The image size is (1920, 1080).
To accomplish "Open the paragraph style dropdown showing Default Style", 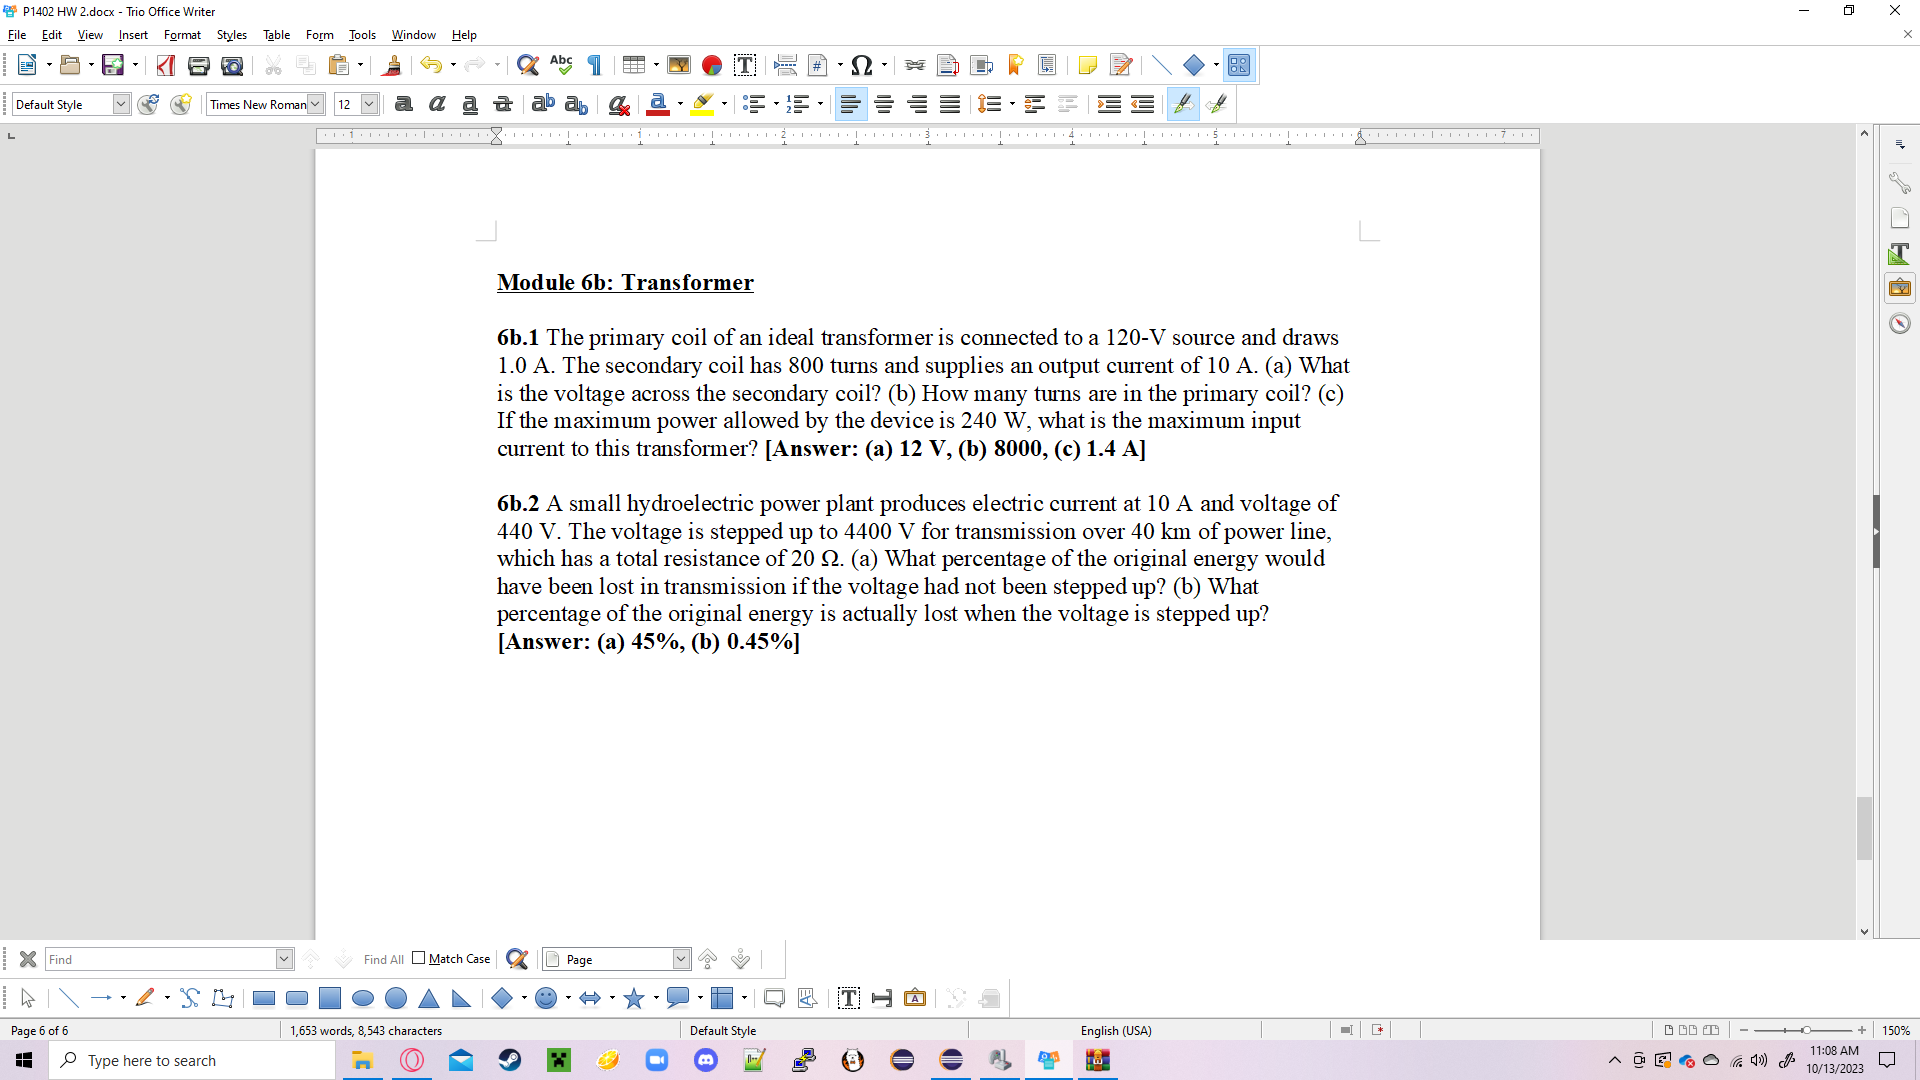I will [119, 104].
